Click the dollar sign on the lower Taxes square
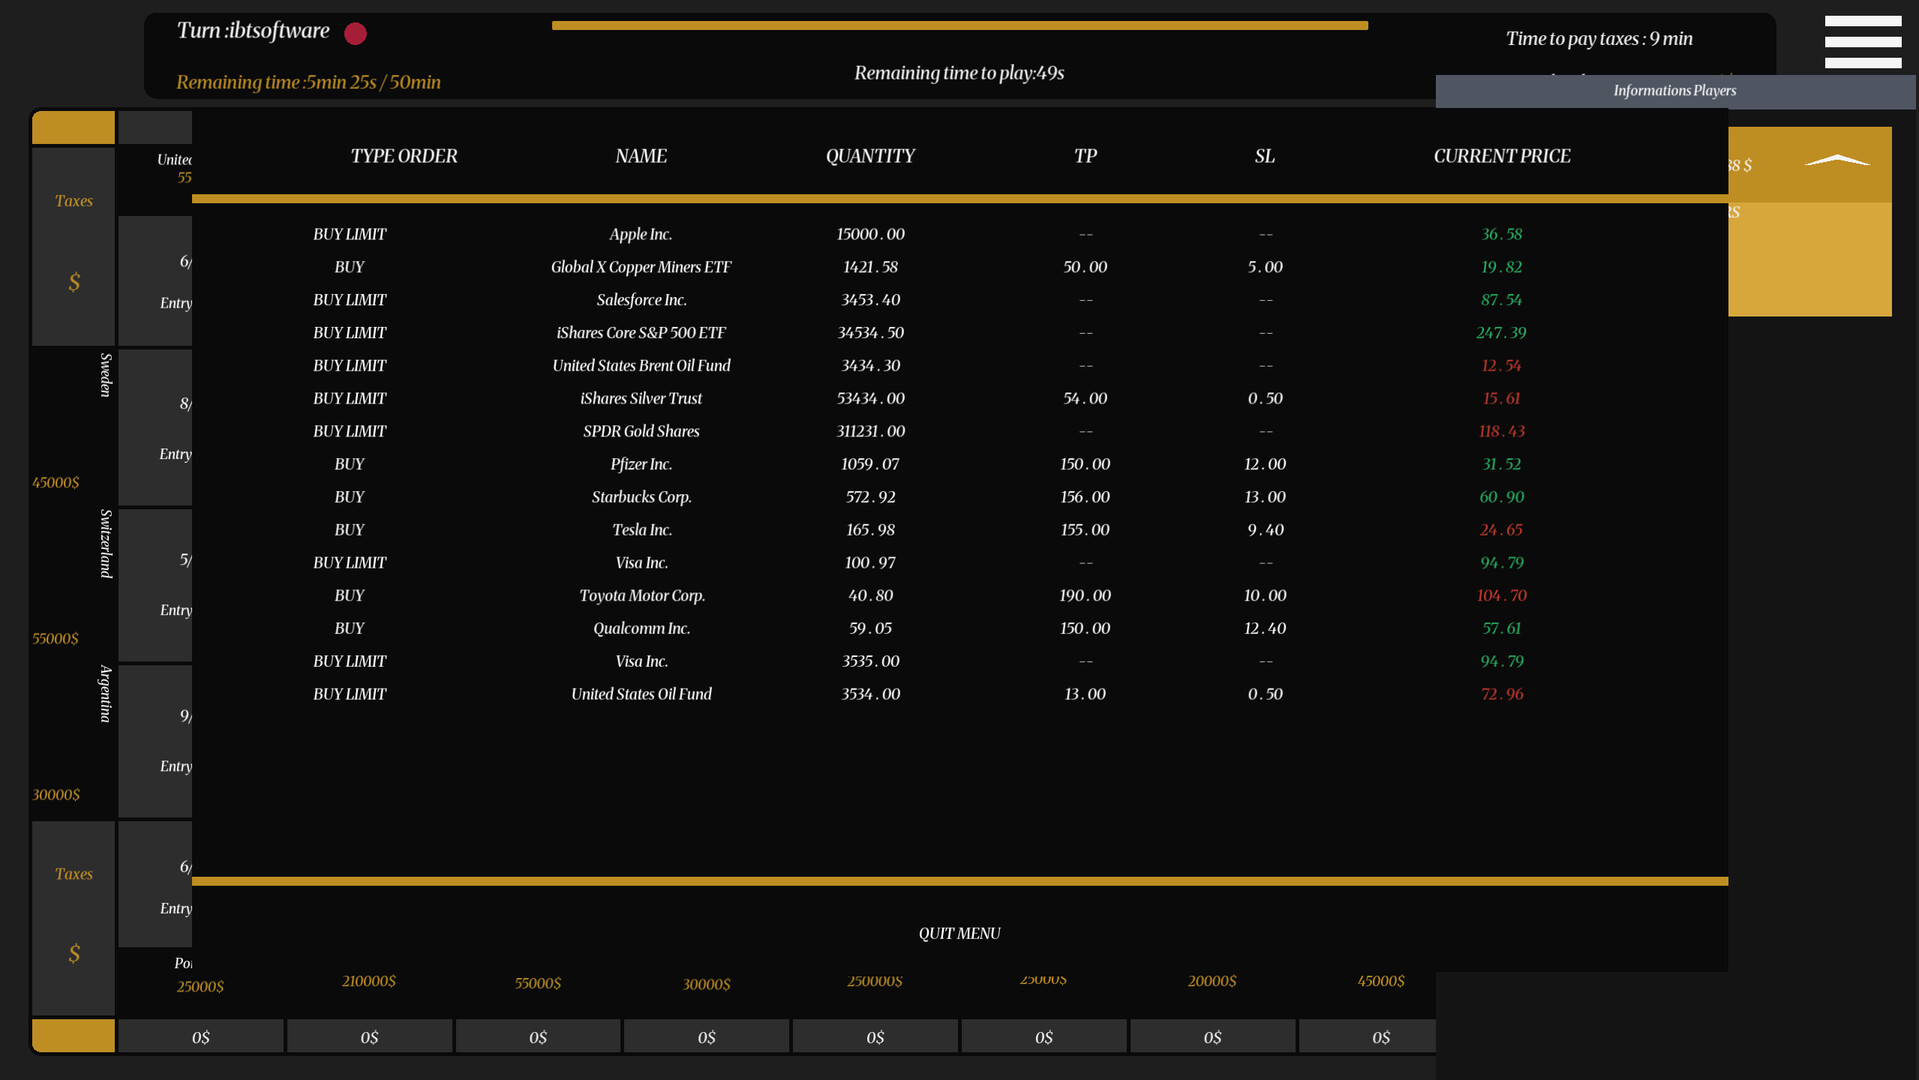The width and height of the screenshot is (1919, 1080). 73,955
